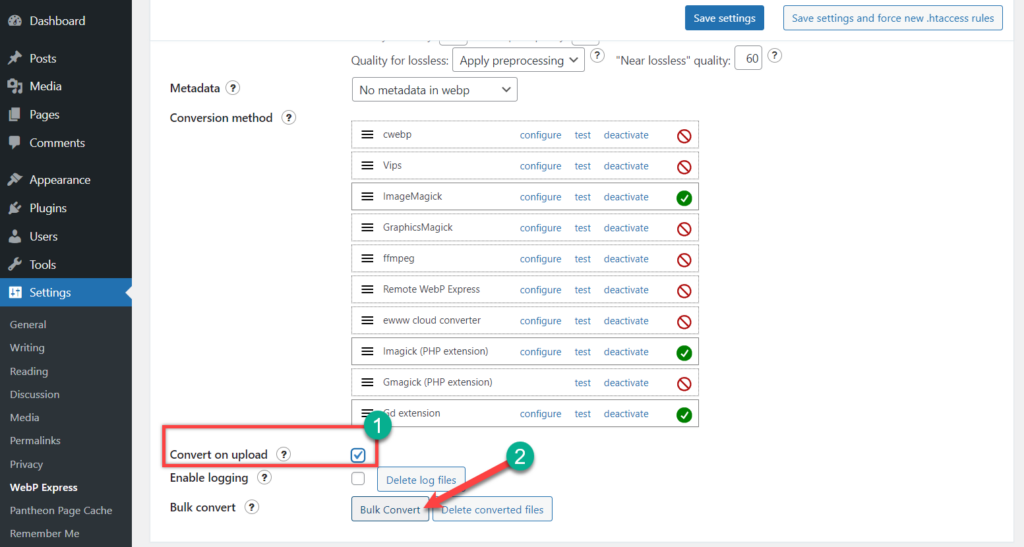The height and width of the screenshot is (547, 1024).
Task: Click configure link for ewww cloud converter
Action: [x=540, y=321]
